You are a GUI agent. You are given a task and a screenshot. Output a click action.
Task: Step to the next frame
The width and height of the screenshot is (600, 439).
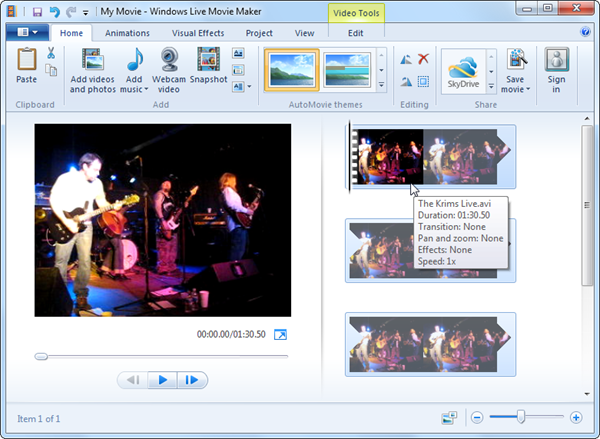194,380
